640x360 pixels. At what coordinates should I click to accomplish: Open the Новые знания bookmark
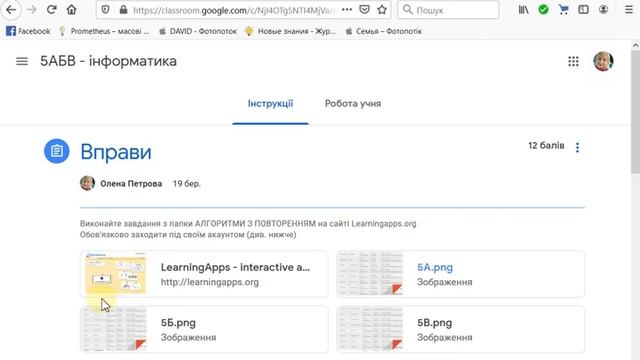click(x=290, y=31)
